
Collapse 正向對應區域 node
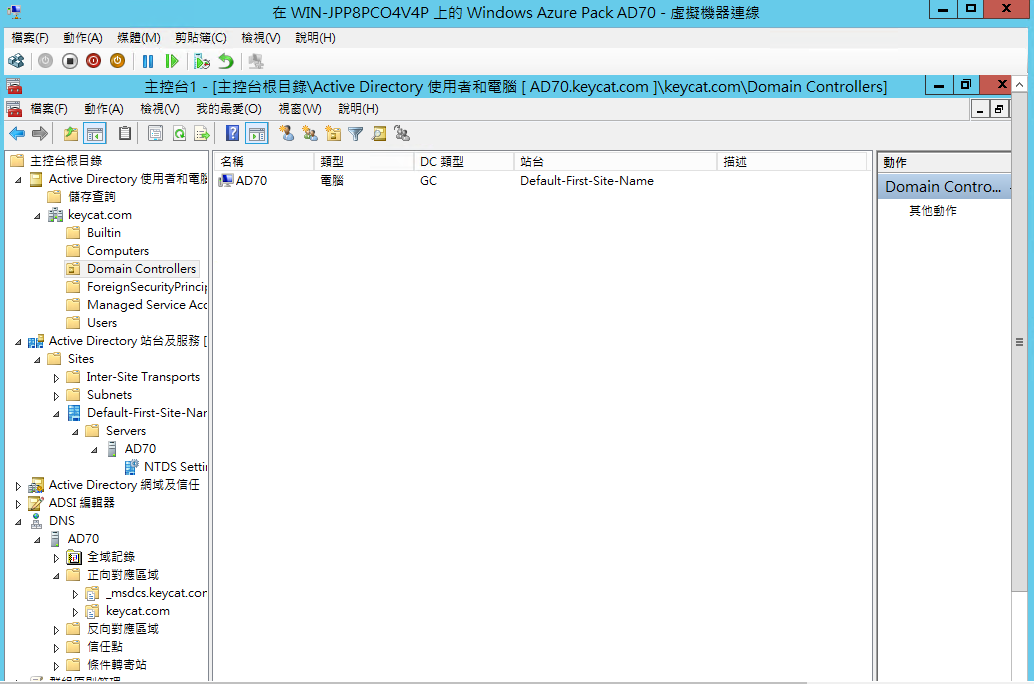click(x=56, y=576)
